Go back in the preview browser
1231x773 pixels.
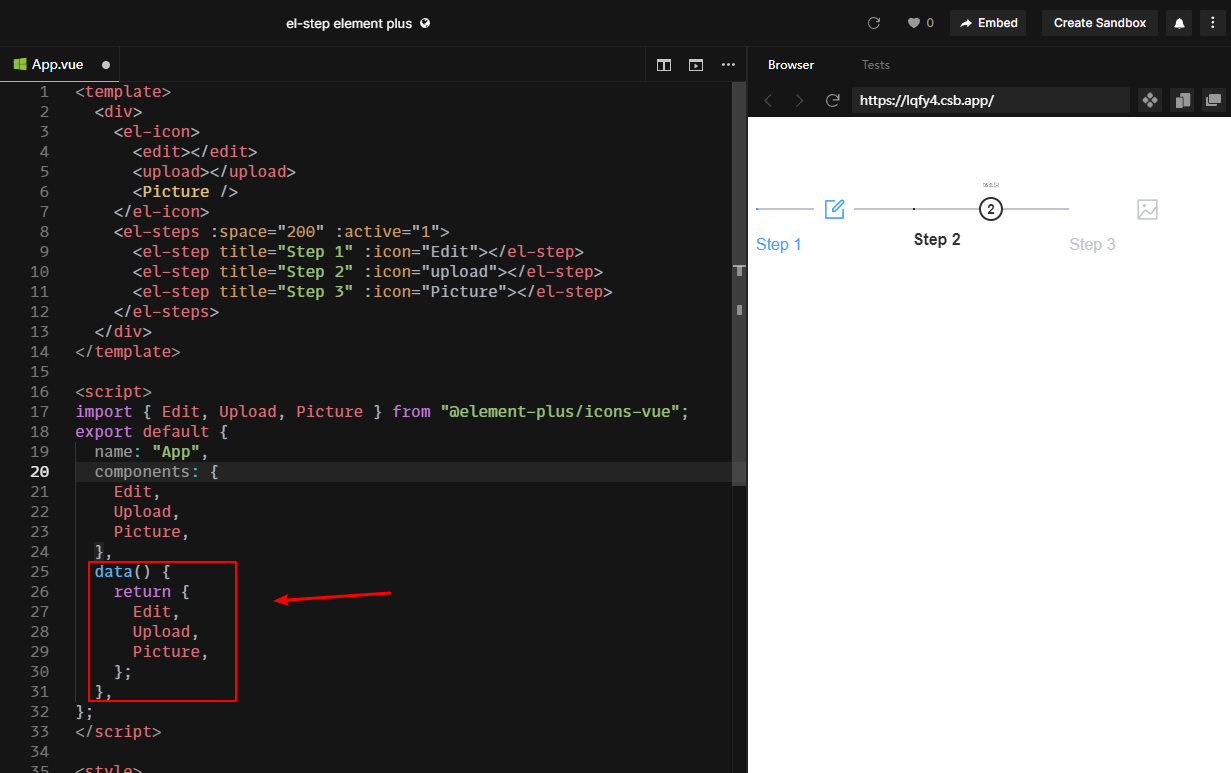(x=768, y=100)
